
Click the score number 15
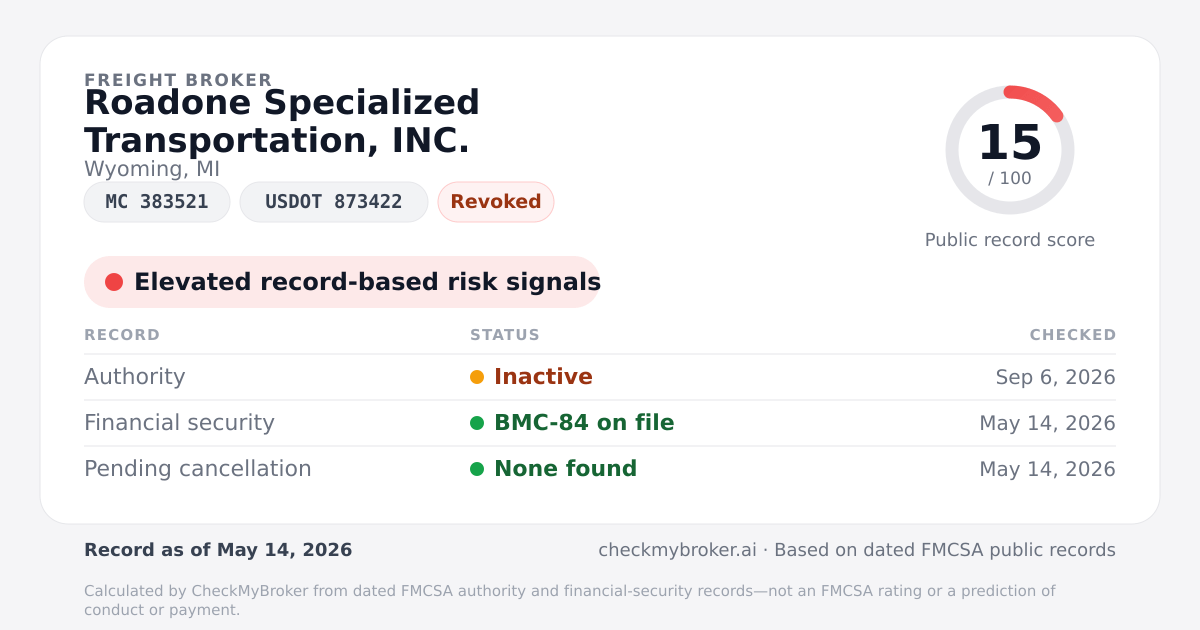tap(1010, 143)
